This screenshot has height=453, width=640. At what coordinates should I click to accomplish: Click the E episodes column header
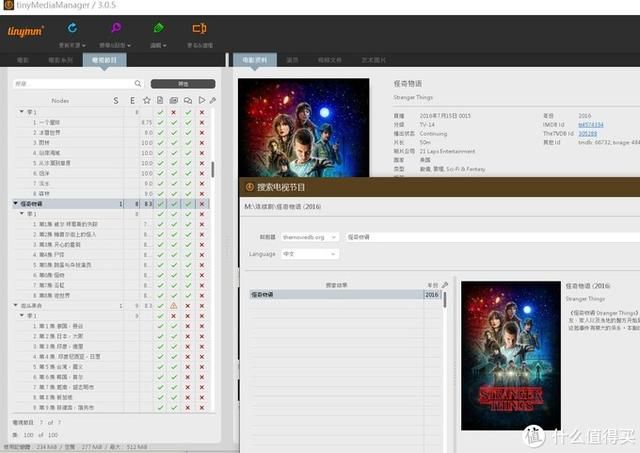[132, 100]
